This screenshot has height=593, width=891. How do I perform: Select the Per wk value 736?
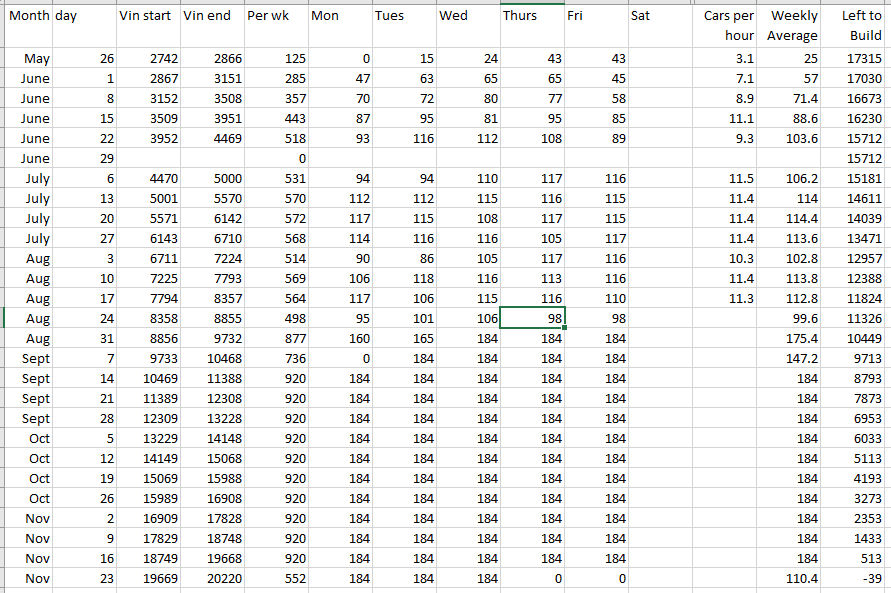tap(275, 358)
